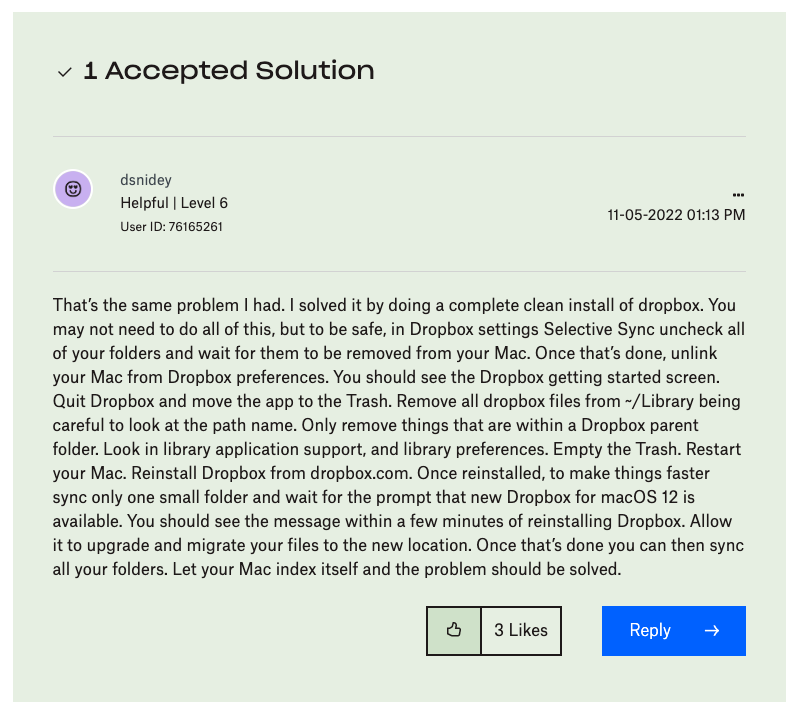The width and height of the screenshot is (799, 715).
Task: Click the arrow on the Reply button
Action: pyautogui.click(x=712, y=630)
